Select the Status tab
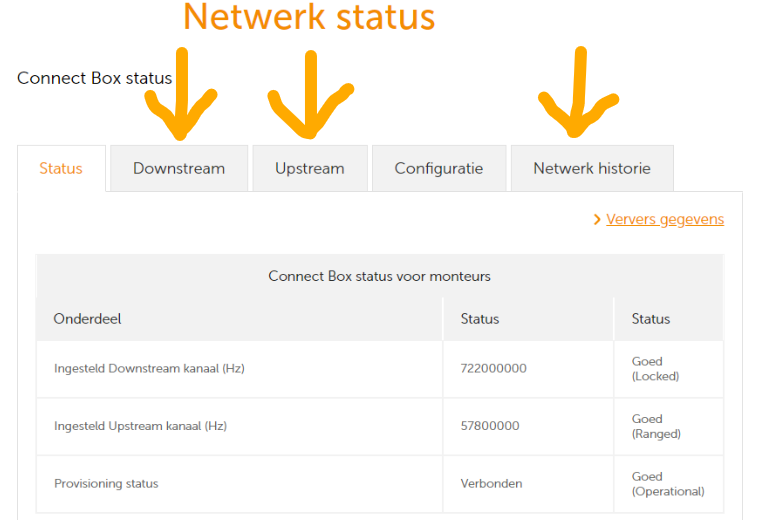 pos(61,168)
